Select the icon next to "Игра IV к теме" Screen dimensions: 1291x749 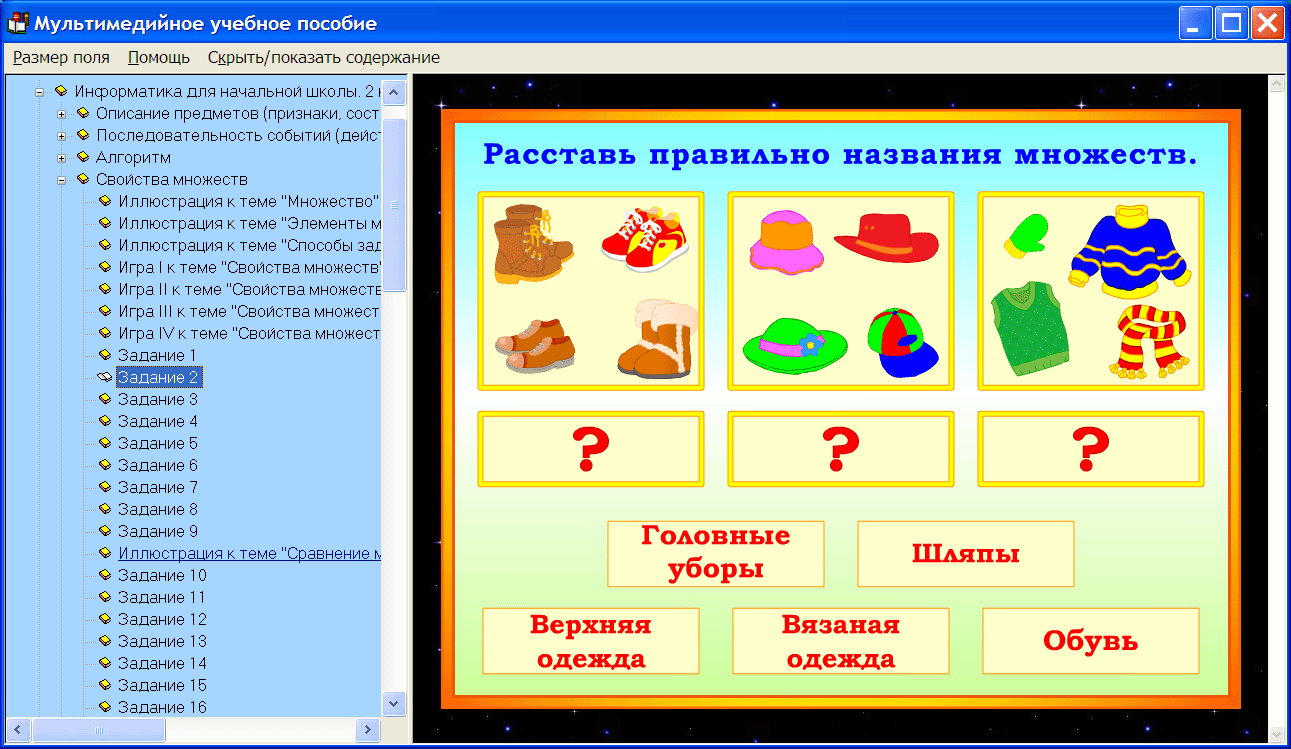(x=107, y=333)
